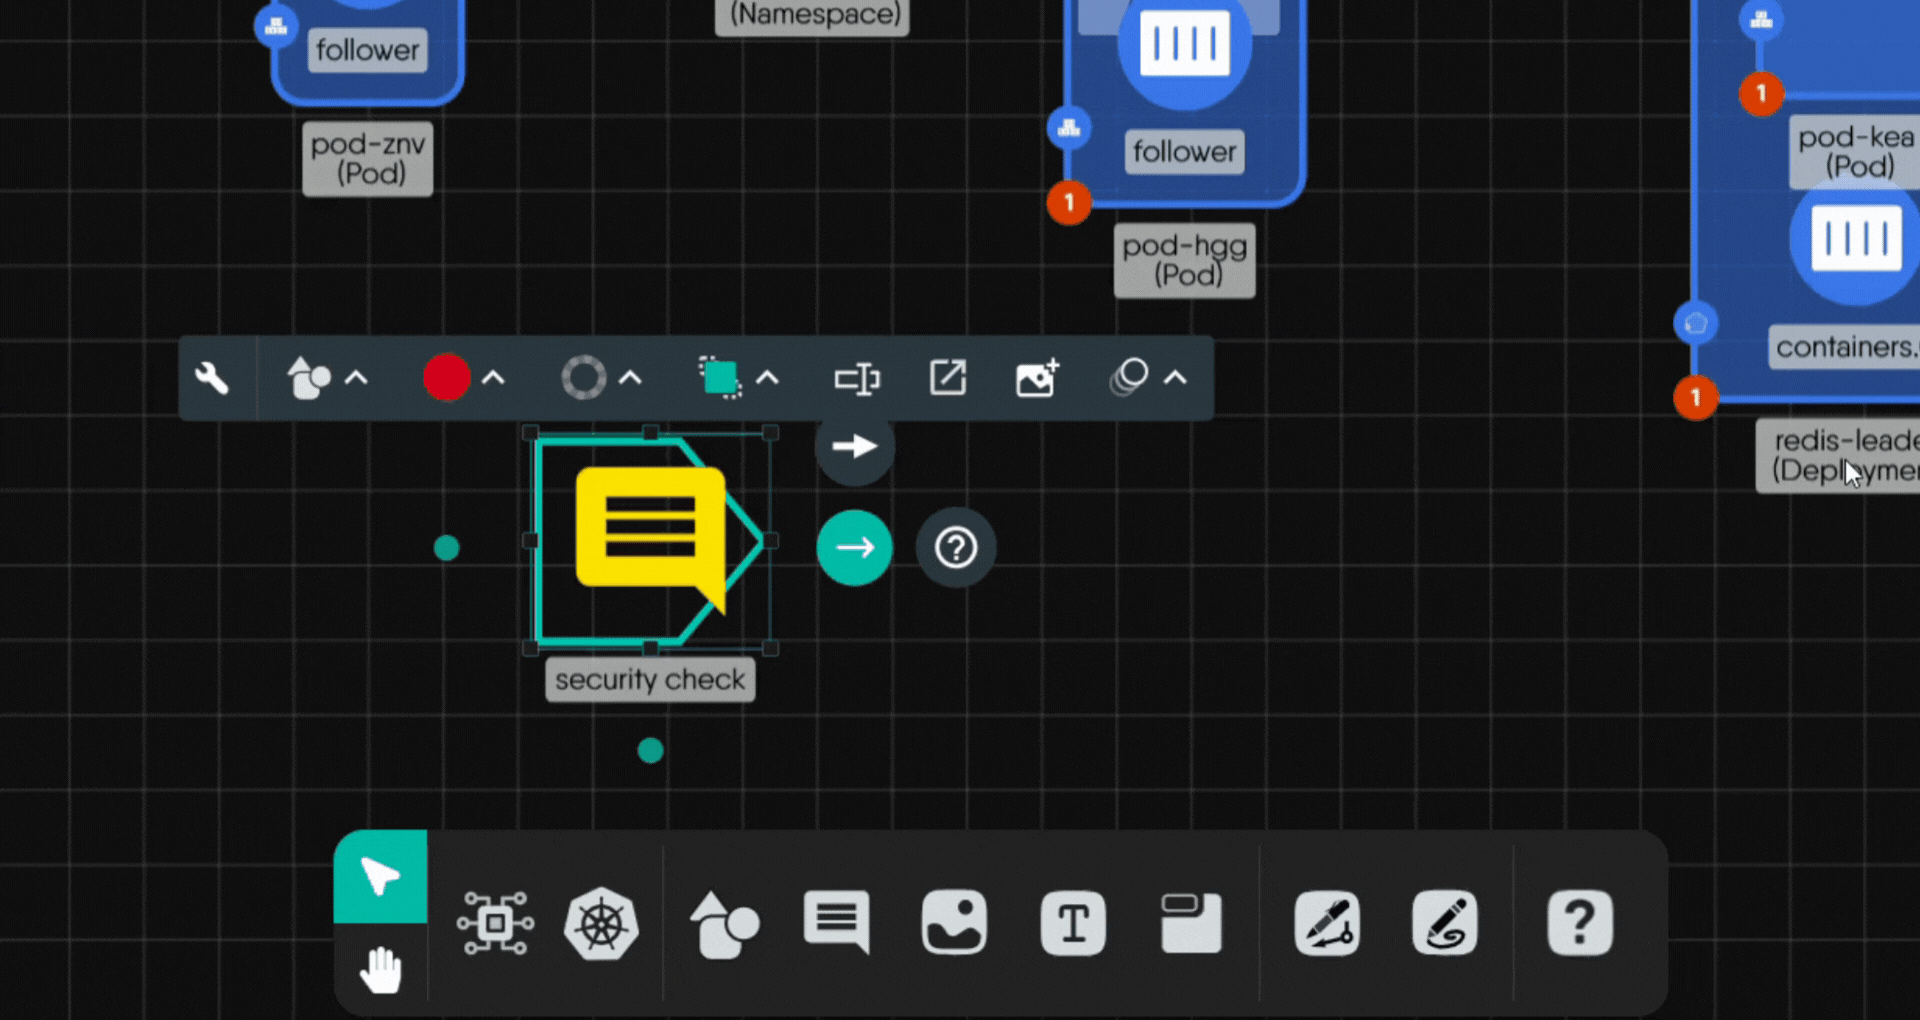This screenshot has width=1920, height=1020.
Task: Expand the stroke ring style chevron
Action: [x=630, y=378]
